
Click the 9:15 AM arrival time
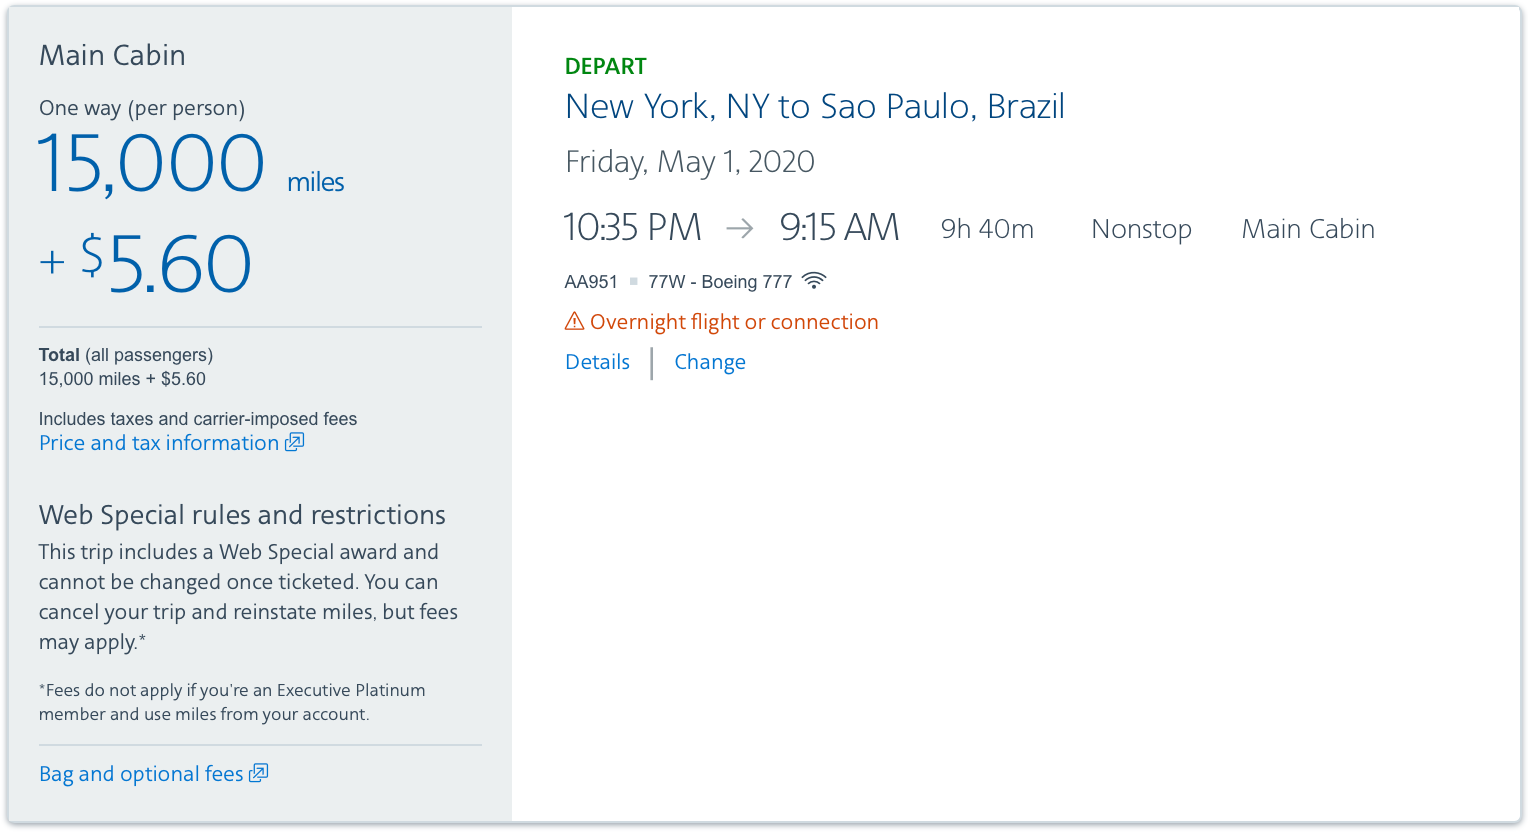pos(839,228)
